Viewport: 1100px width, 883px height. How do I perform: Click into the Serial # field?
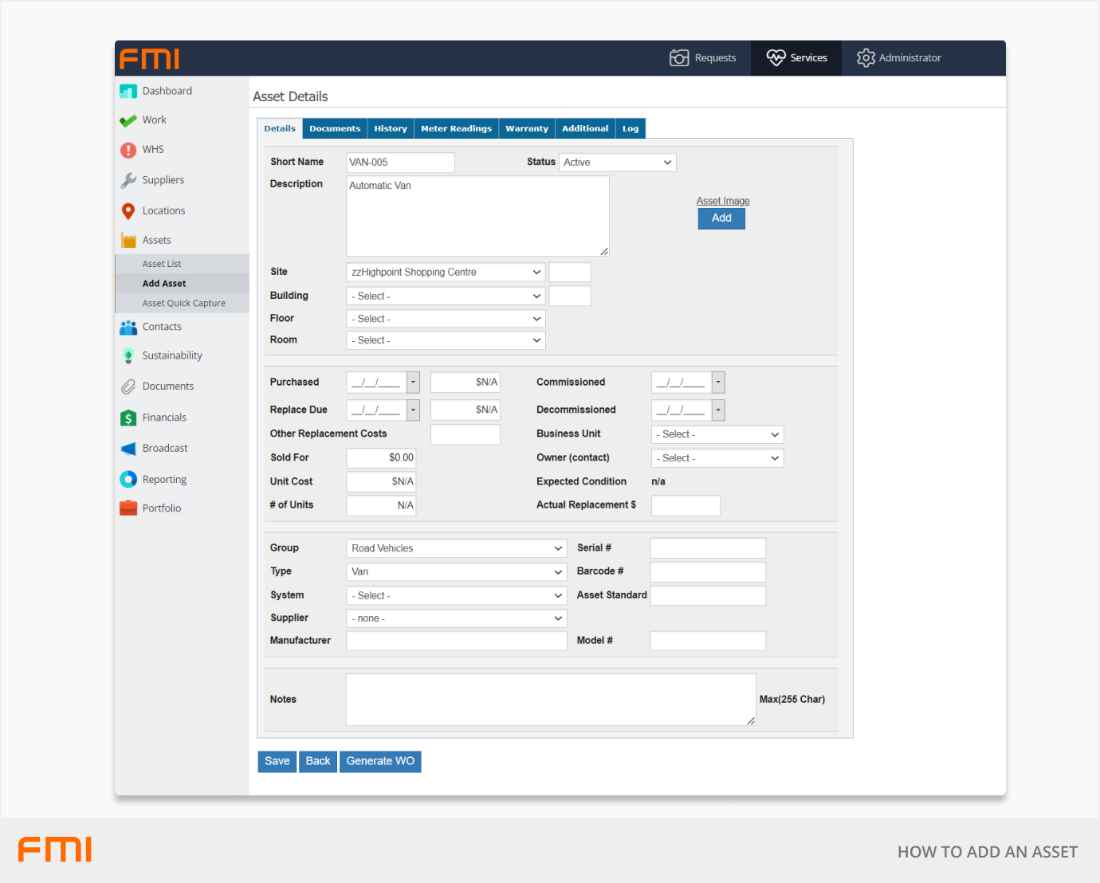pos(707,548)
